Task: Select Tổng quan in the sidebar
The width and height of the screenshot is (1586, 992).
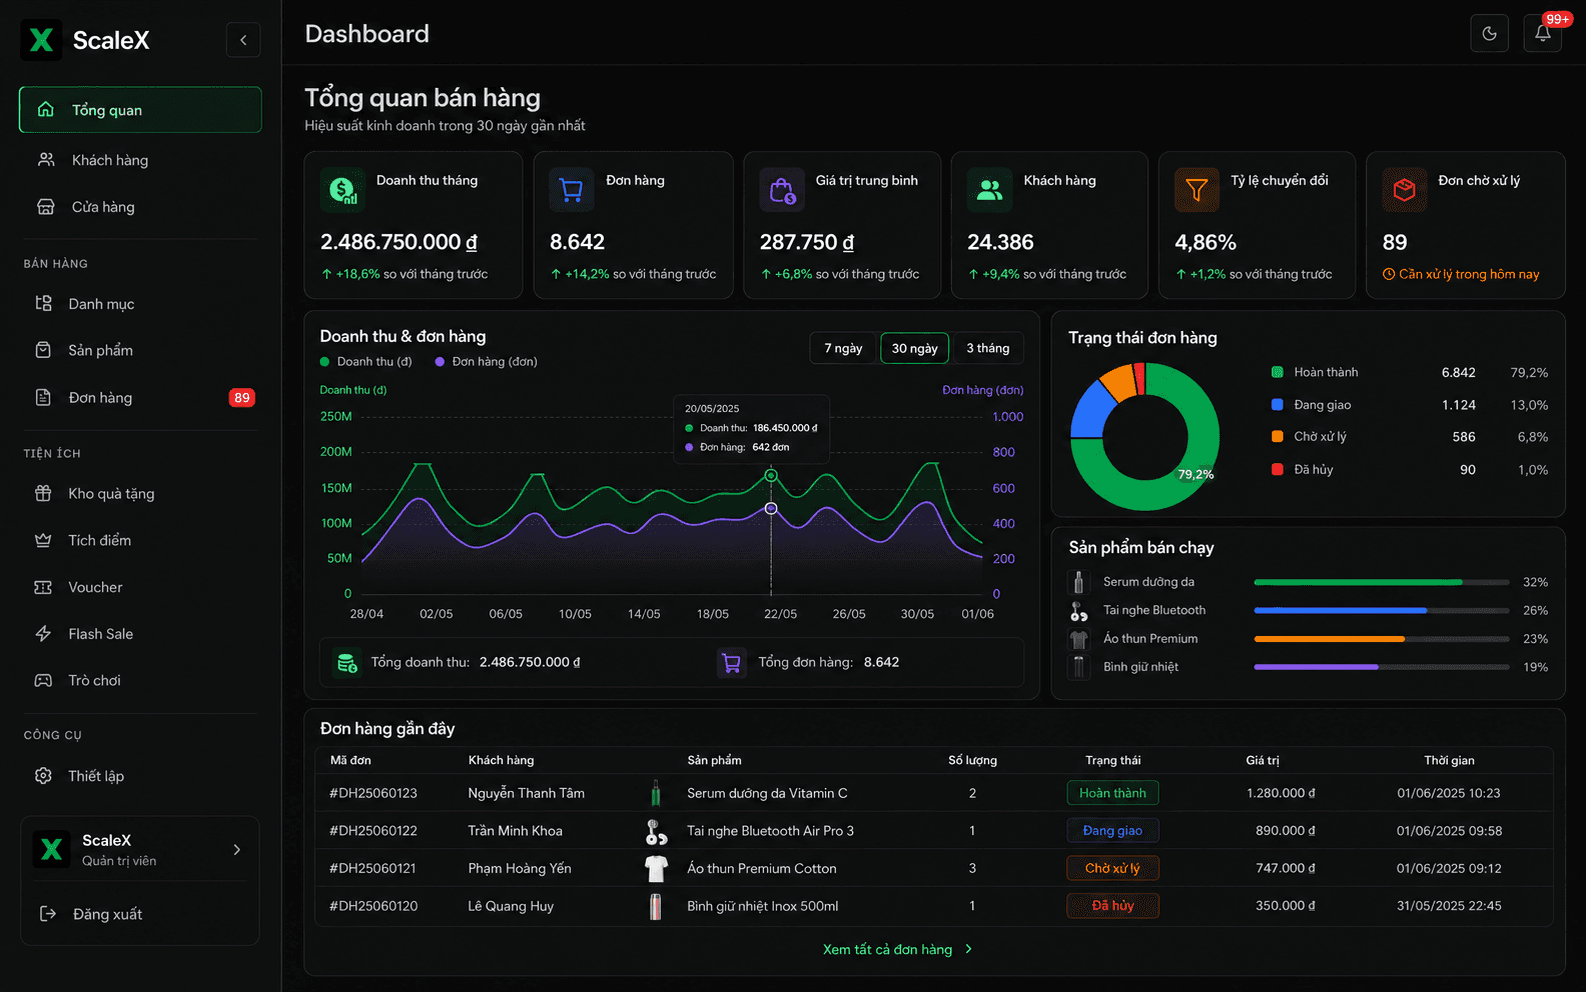Action: click(140, 110)
